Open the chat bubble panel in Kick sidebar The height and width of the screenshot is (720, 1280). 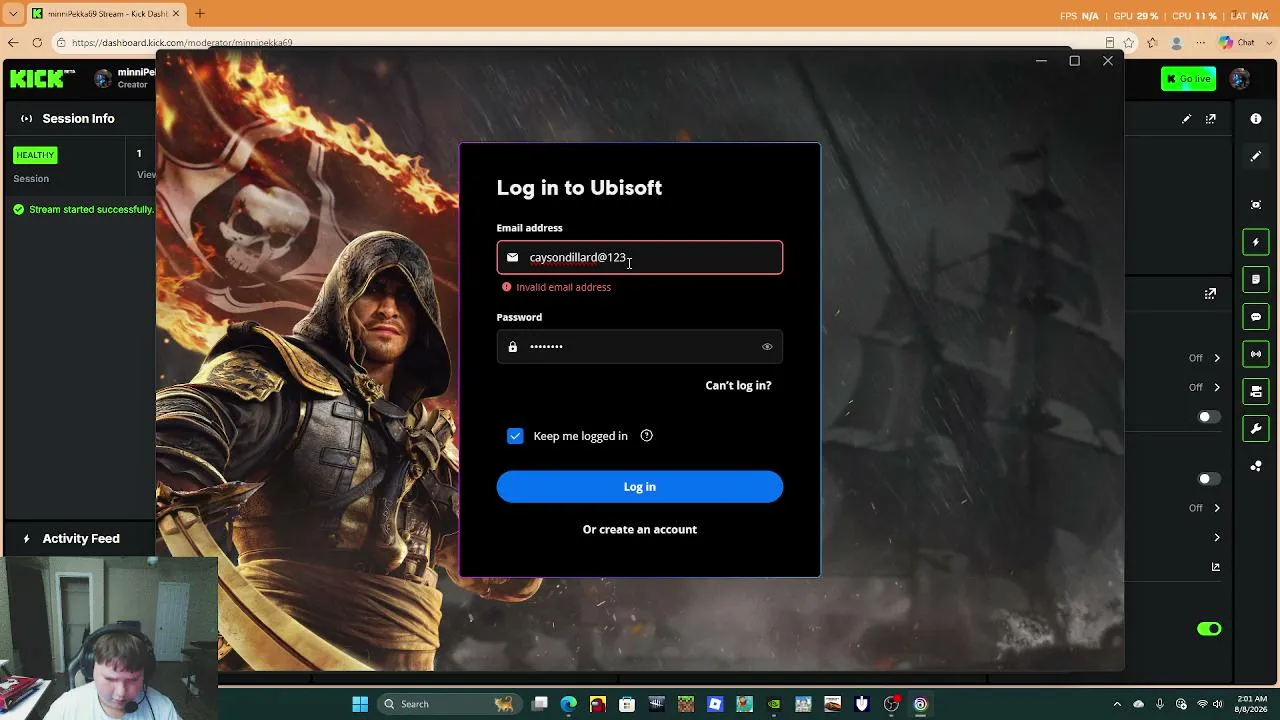[x=1256, y=317]
